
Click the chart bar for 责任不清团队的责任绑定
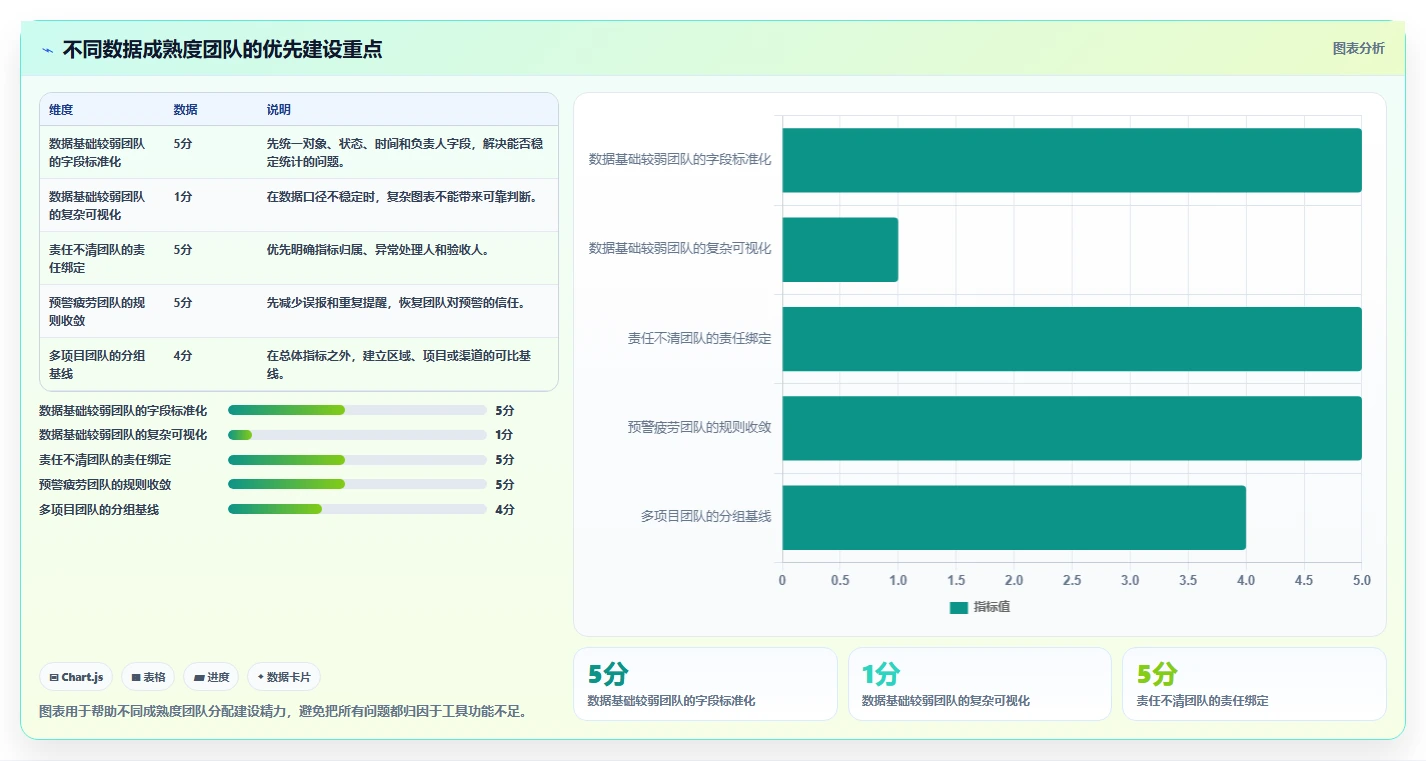1072,339
